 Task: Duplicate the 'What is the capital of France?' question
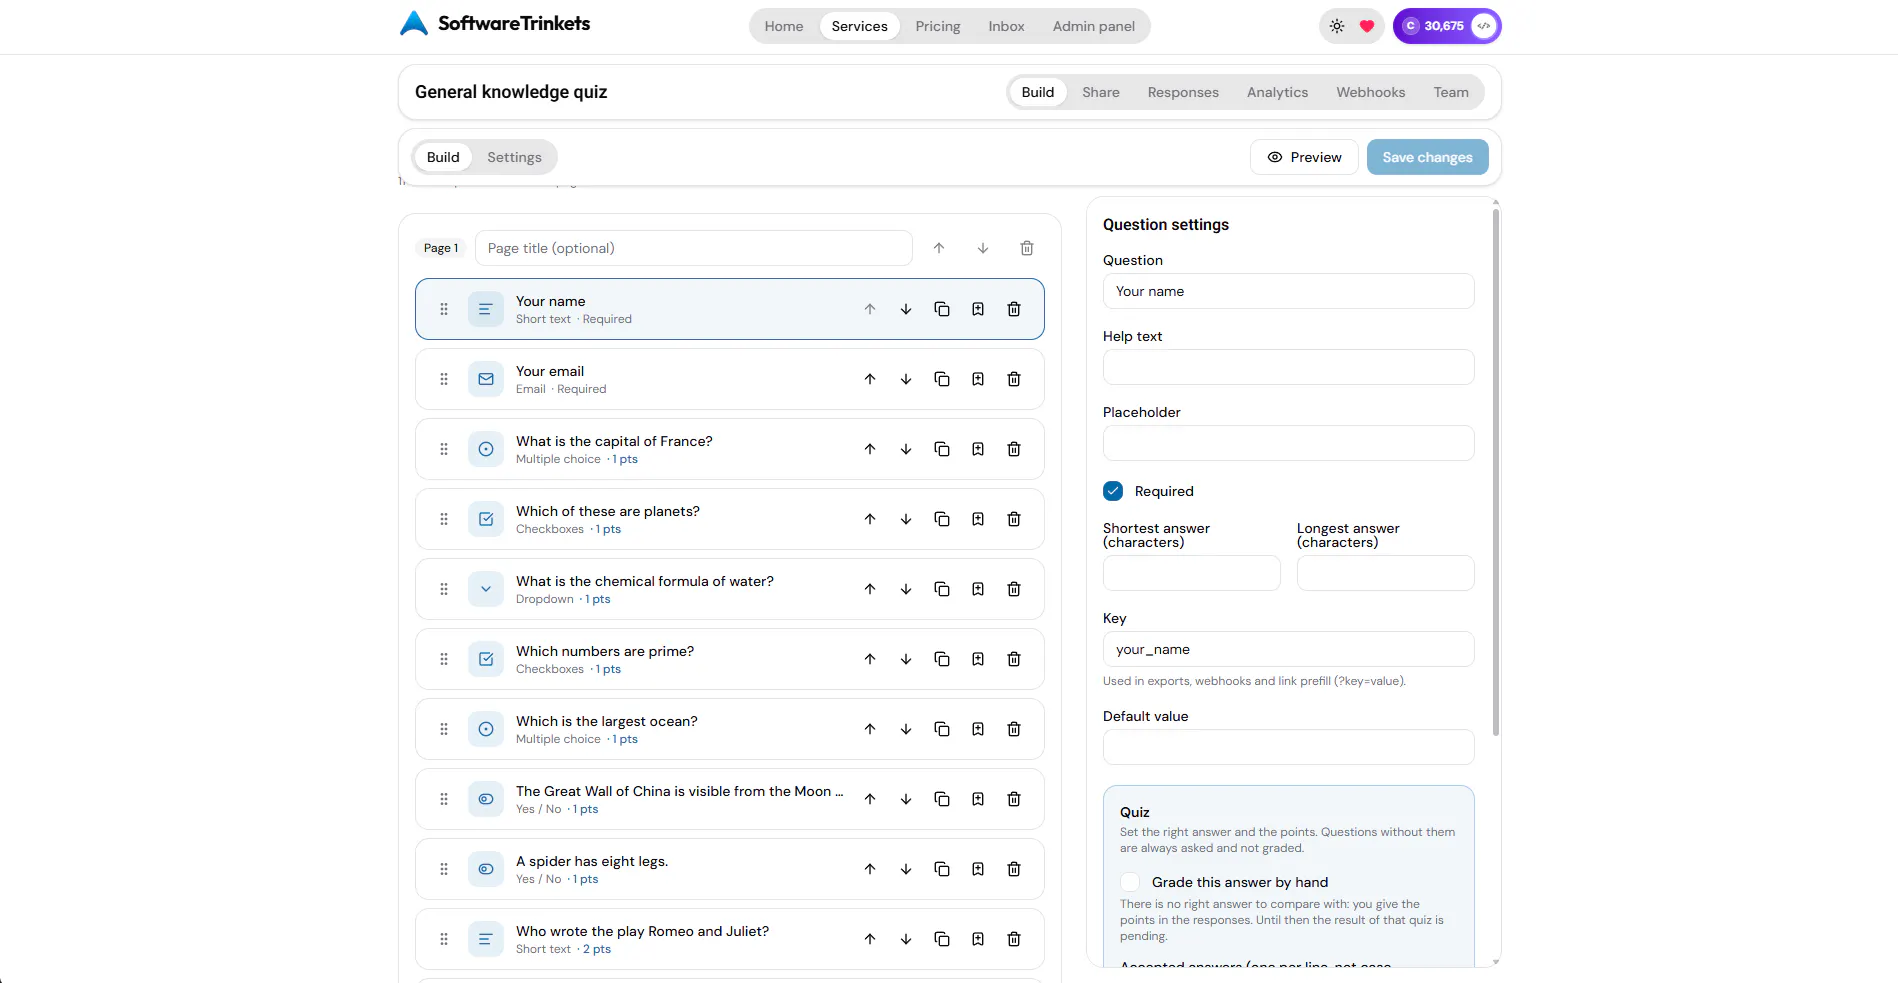942,449
